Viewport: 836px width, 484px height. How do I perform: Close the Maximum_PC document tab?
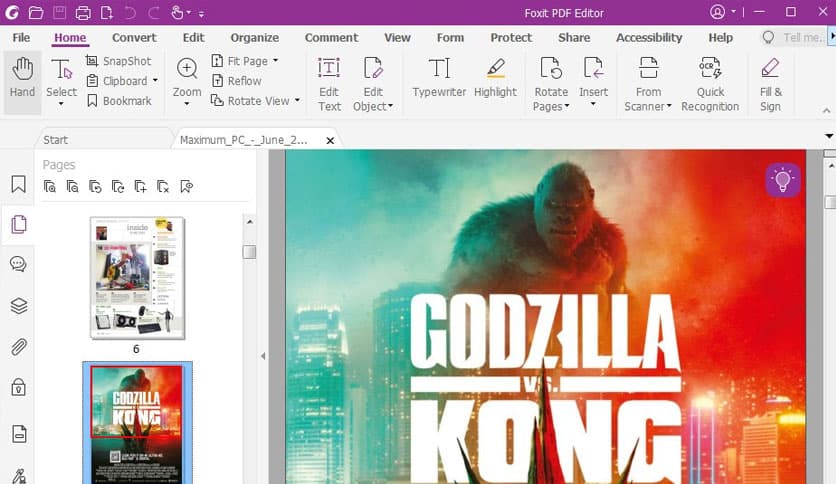pos(330,141)
